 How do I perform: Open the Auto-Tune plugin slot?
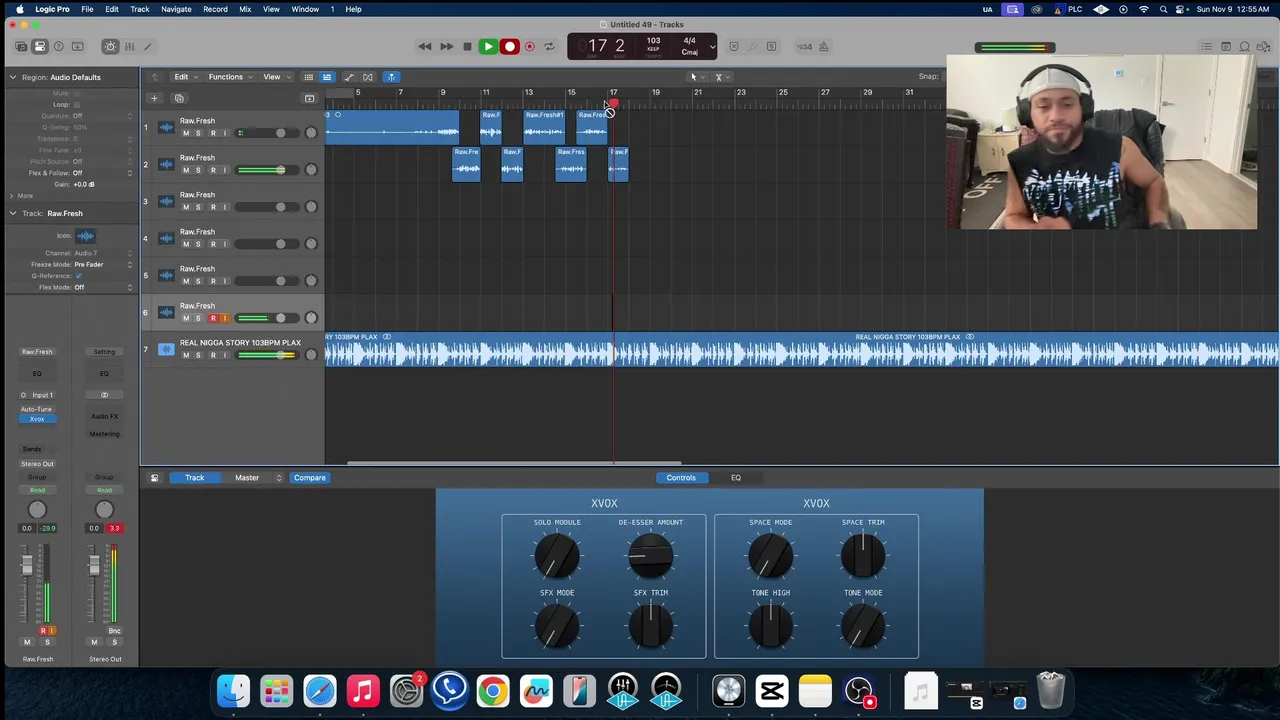(x=37, y=409)
